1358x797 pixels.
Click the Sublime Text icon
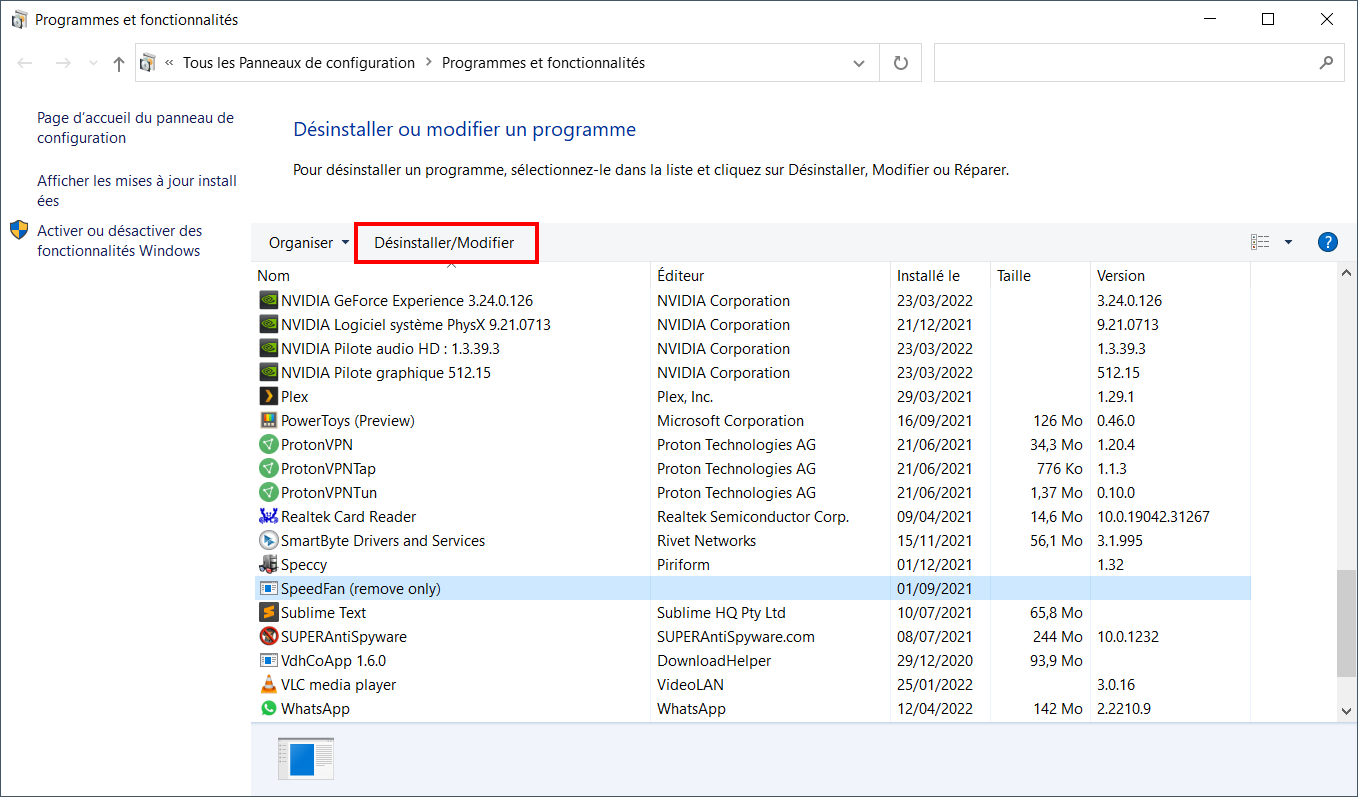pos(268,613)
